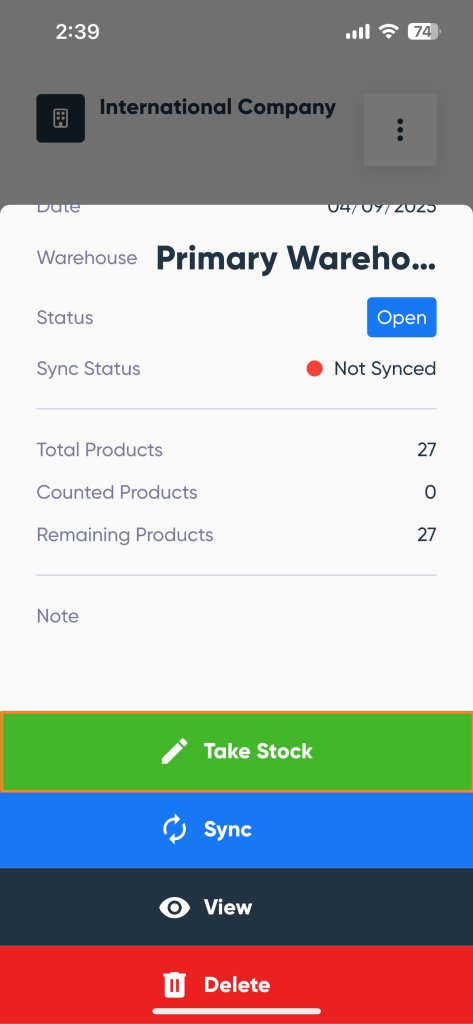The image size is (473, 1024).
Task: Tap the International Company title
Action: point(218,107)
